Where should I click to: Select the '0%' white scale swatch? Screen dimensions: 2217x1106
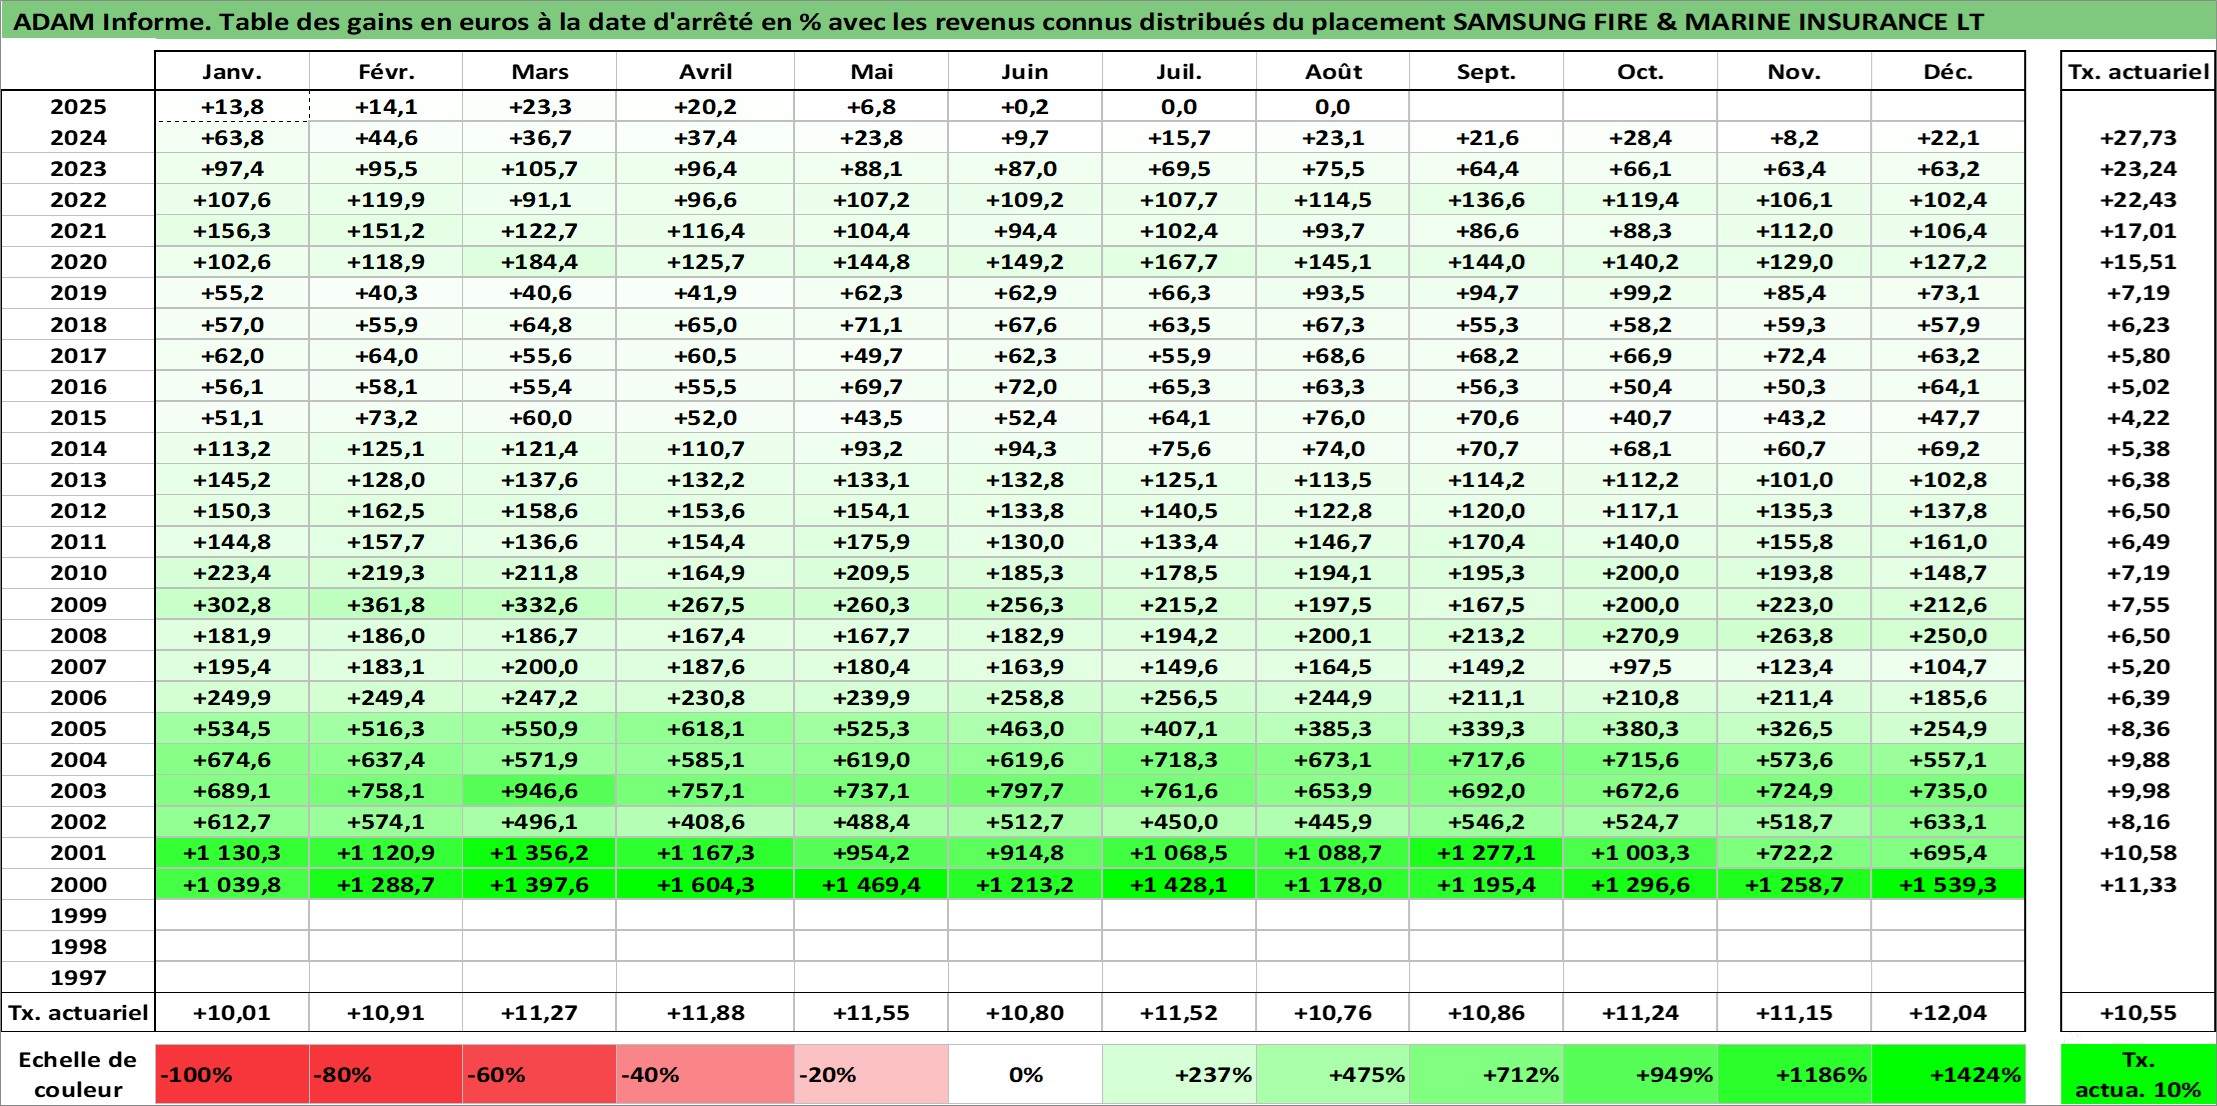(x=1025, y=1075)
